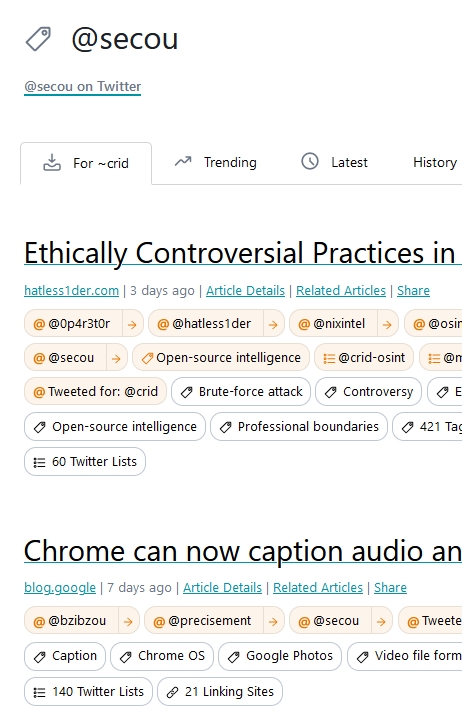
Task: Expand the arrow beside @secou in the Chrome article
Action: click(x=381, y=621)
